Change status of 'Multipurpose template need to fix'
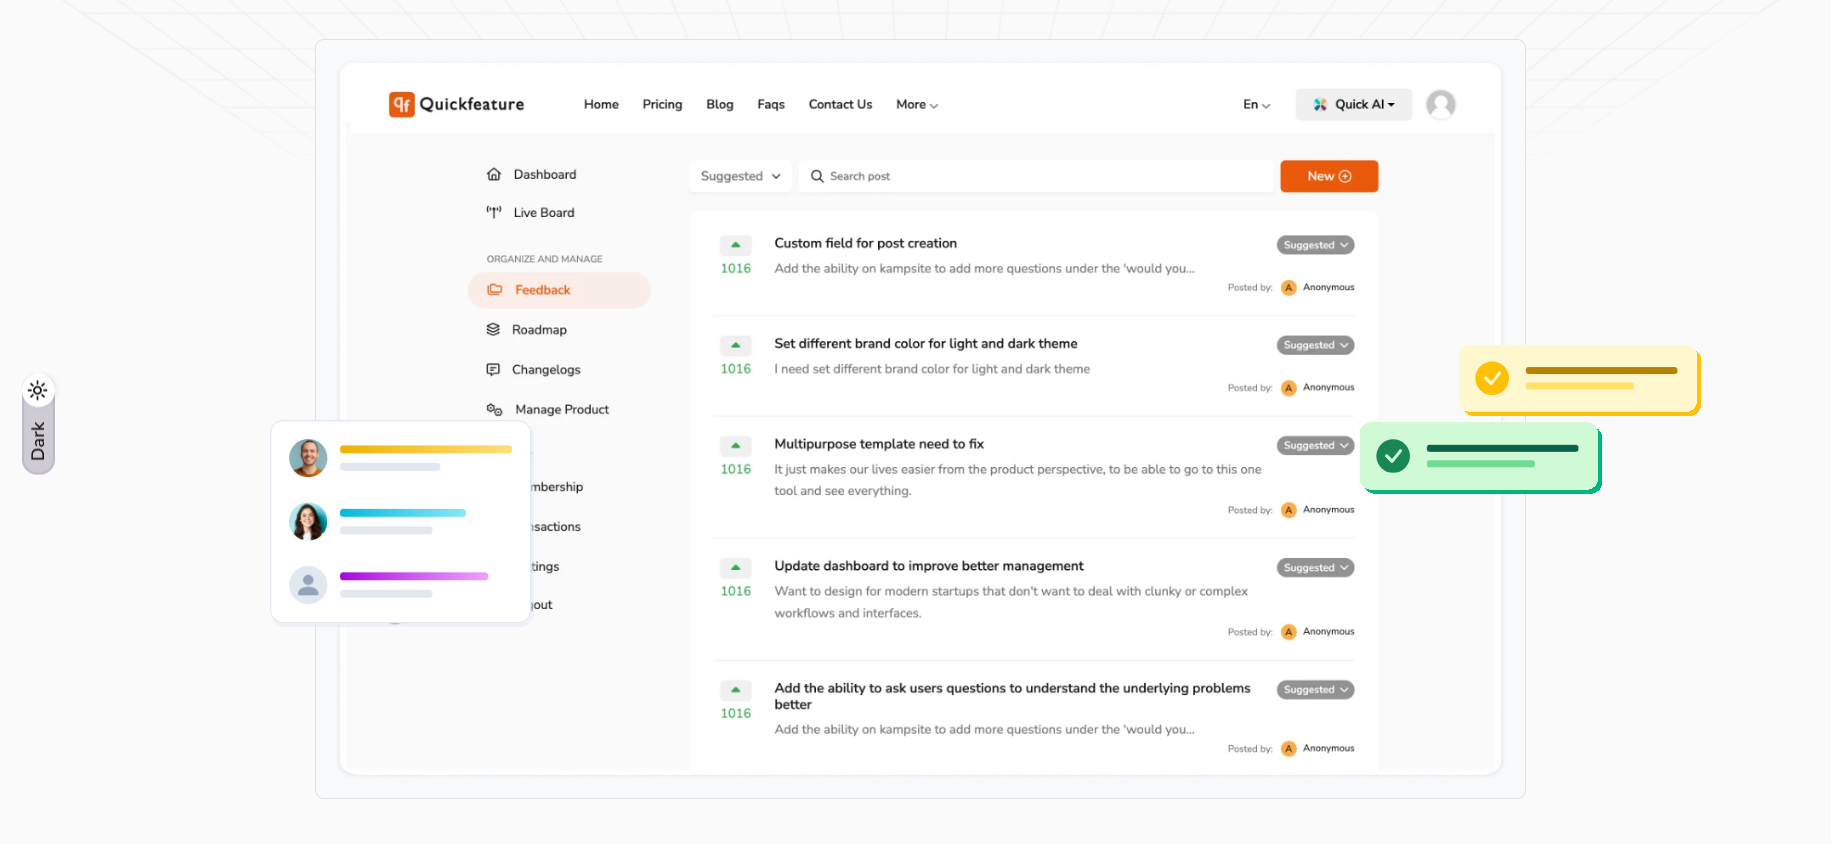Screen dimensions: 1831x844 [x=1315, y=445]
